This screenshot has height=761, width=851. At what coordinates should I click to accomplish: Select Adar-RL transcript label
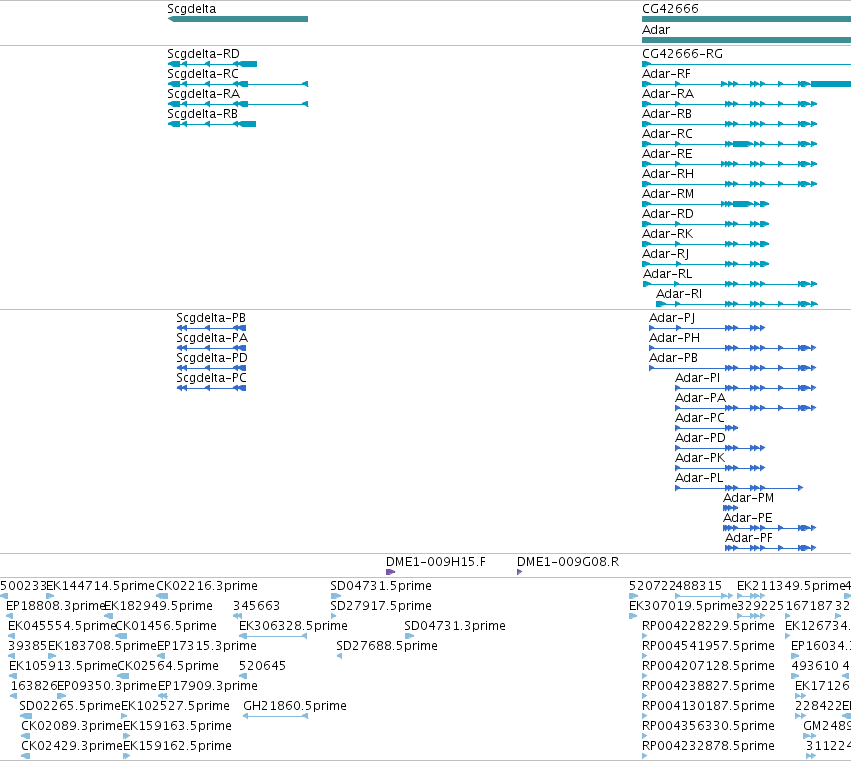668,275
